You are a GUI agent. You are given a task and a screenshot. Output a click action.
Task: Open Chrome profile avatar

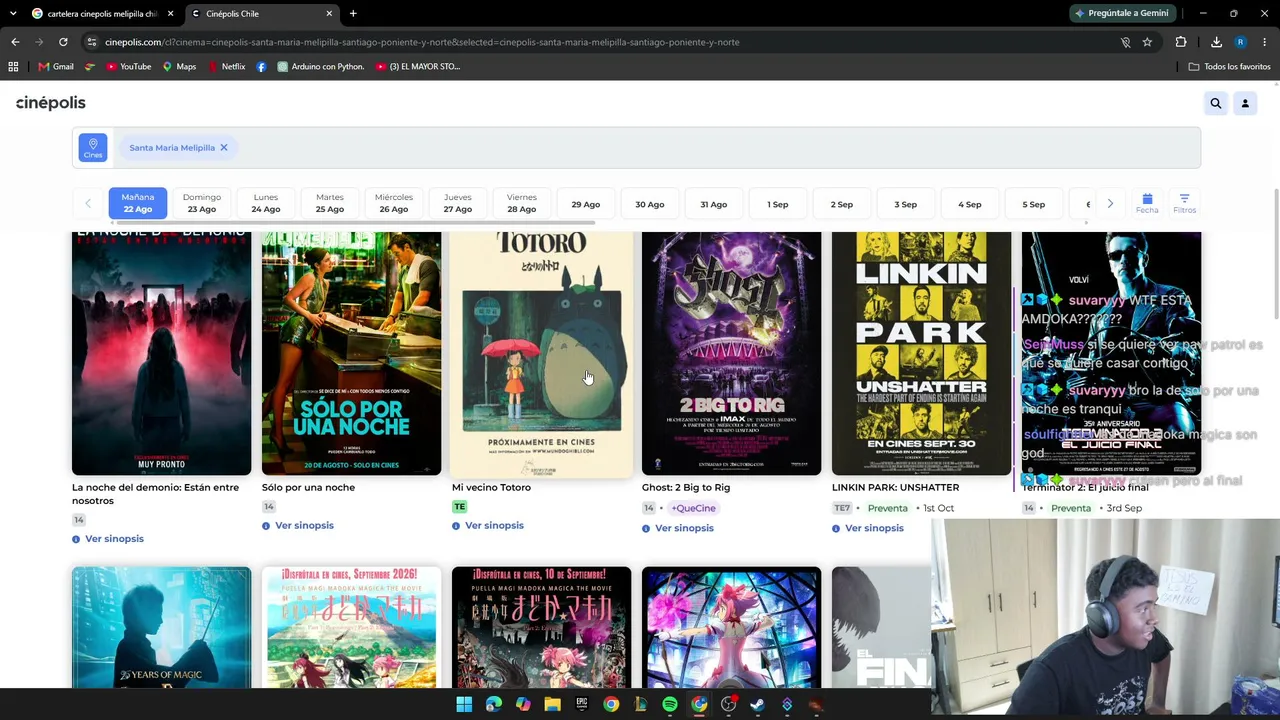pos(1240,42)
